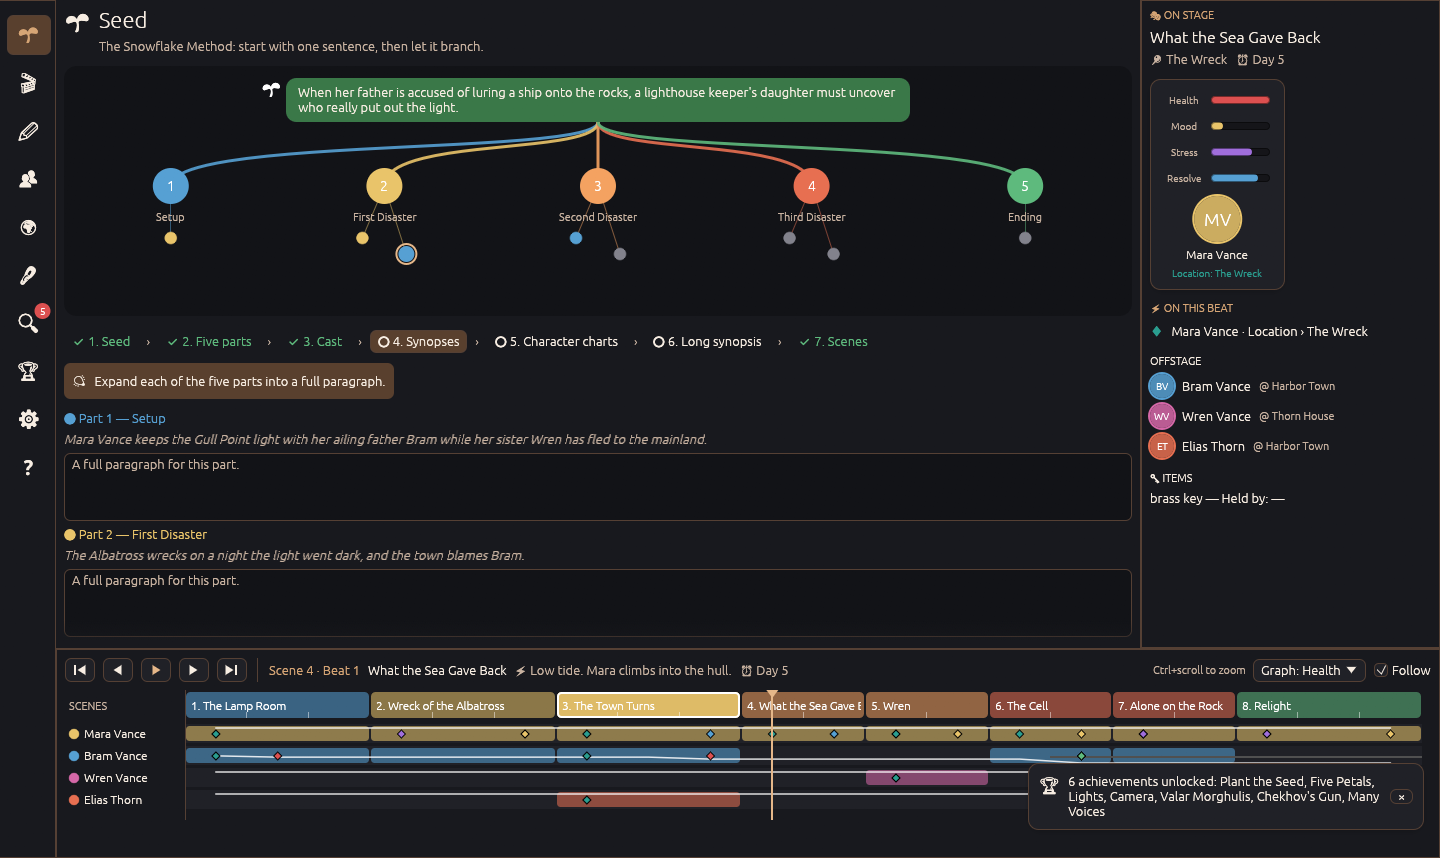Dismiss the achievements notification
This screenshot has width=1440, height=858.
[x=1401, y=797]
